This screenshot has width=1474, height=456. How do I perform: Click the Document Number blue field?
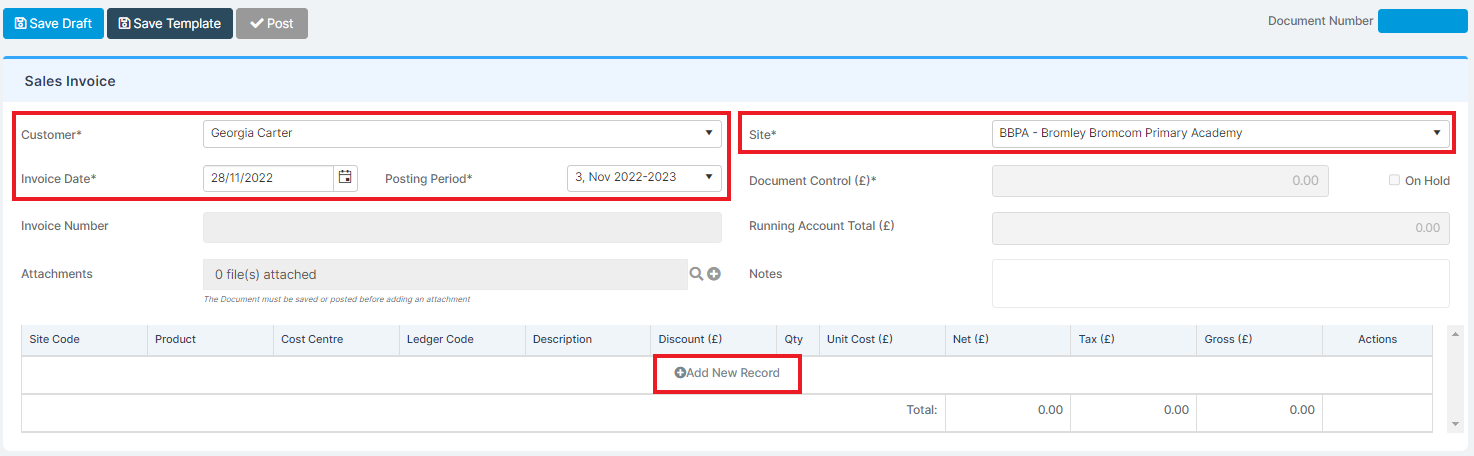1423,21
